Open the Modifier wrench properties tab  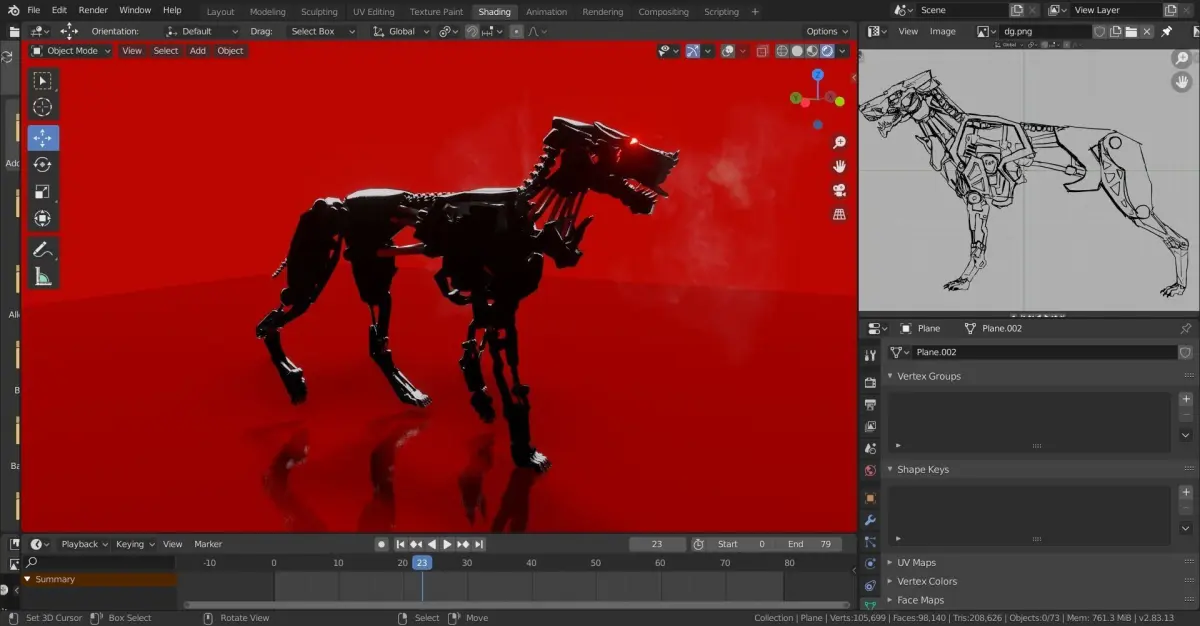(x=870, y=520)
